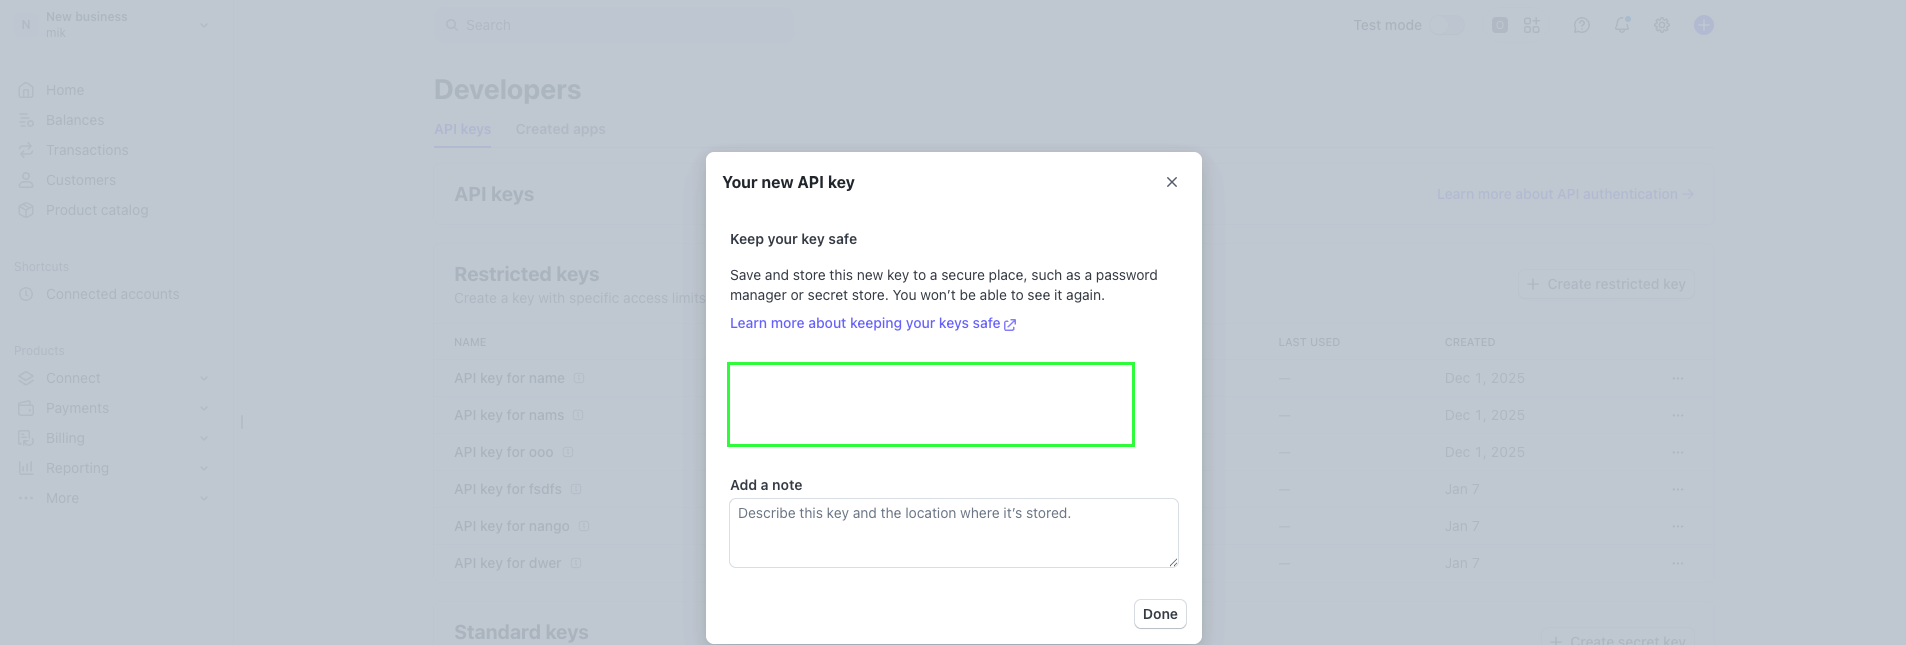
Task: Click the Home sidebar icon
Action: click(x=27, y=90)
